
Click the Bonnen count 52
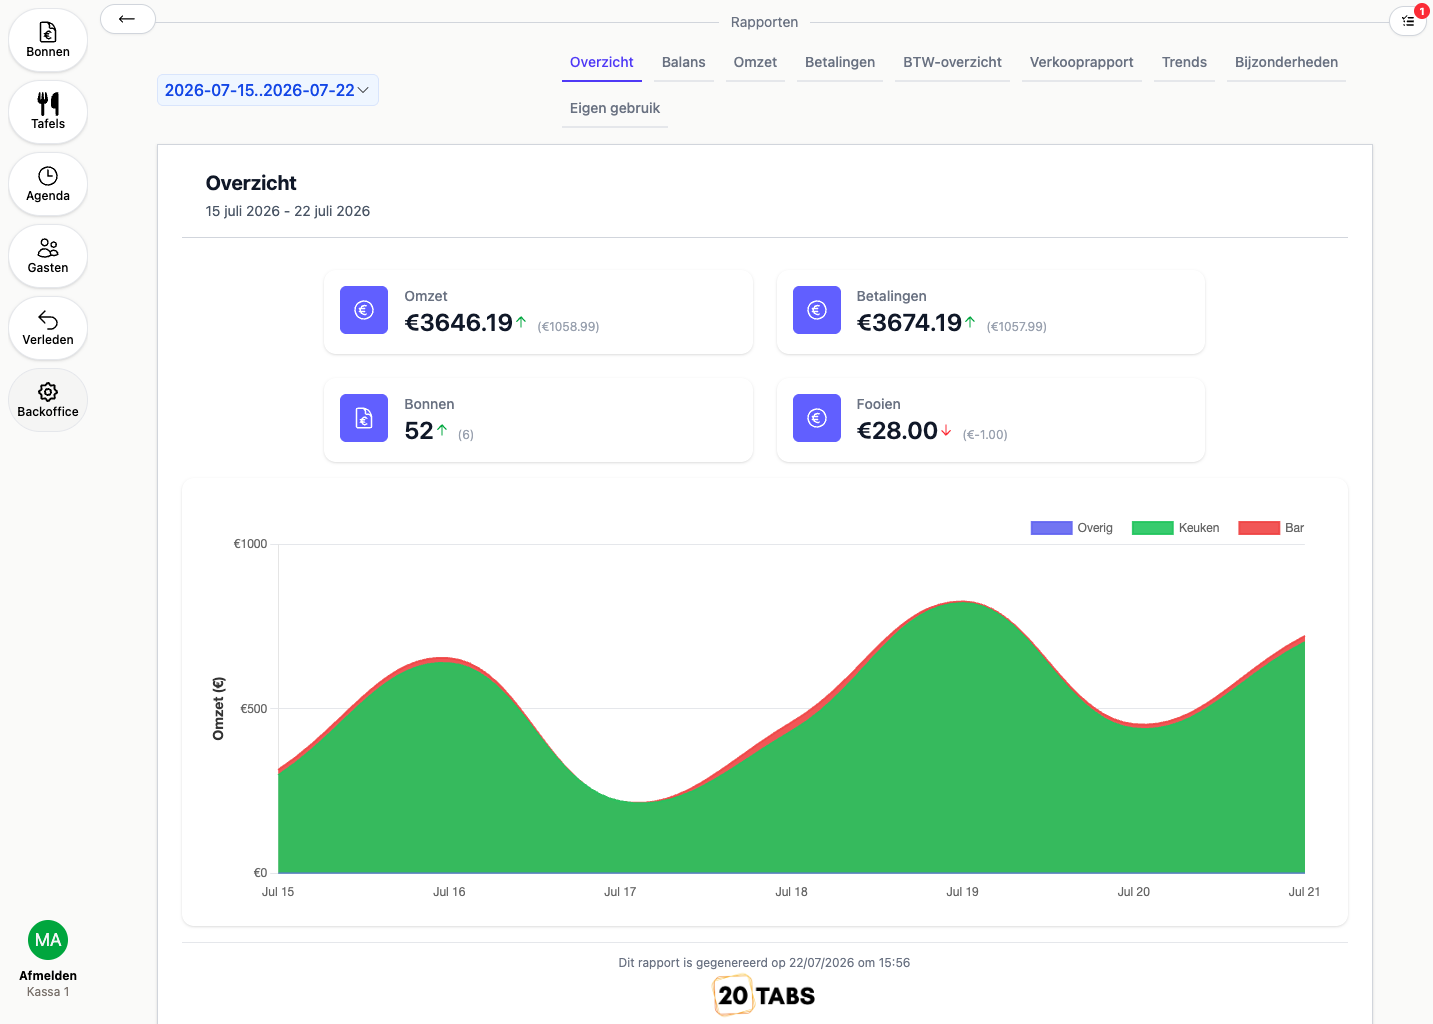click(x=419, y=430)
